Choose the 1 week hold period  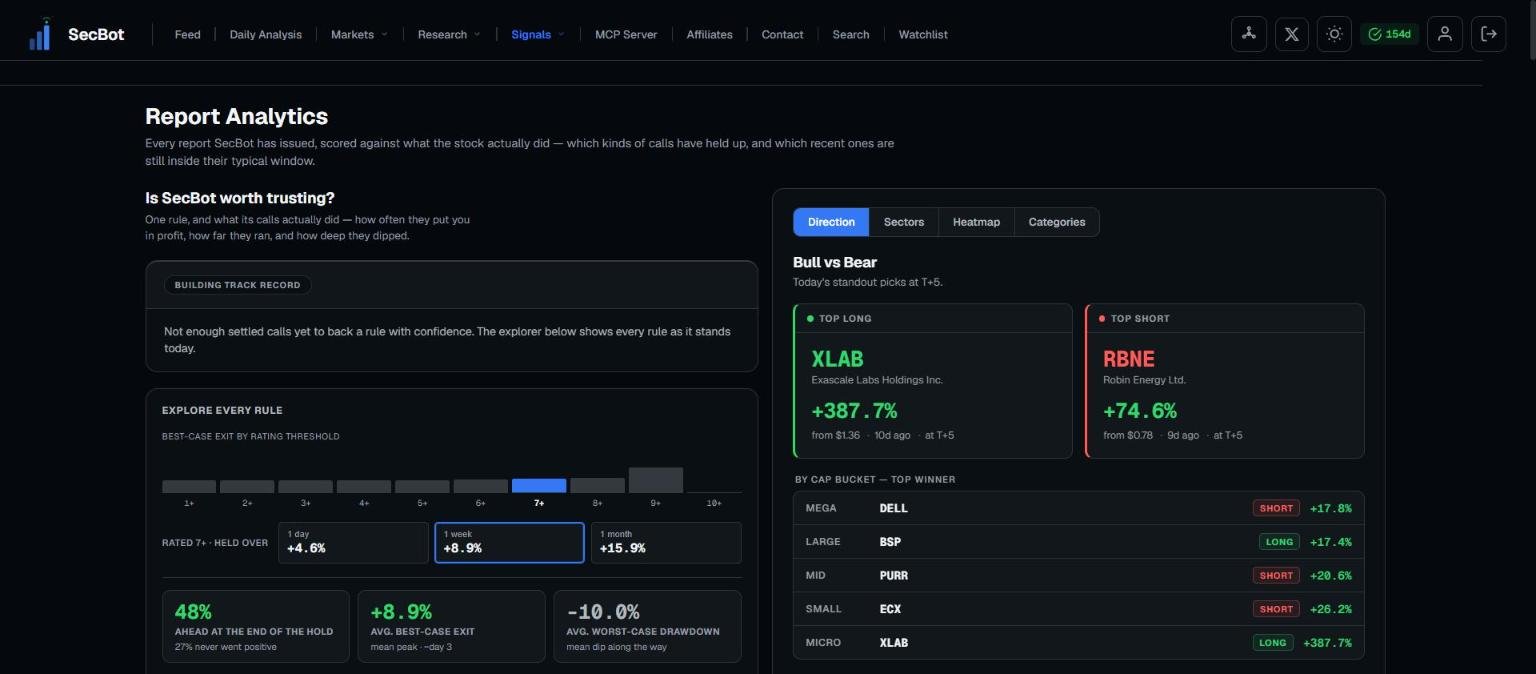click(509, 542)
